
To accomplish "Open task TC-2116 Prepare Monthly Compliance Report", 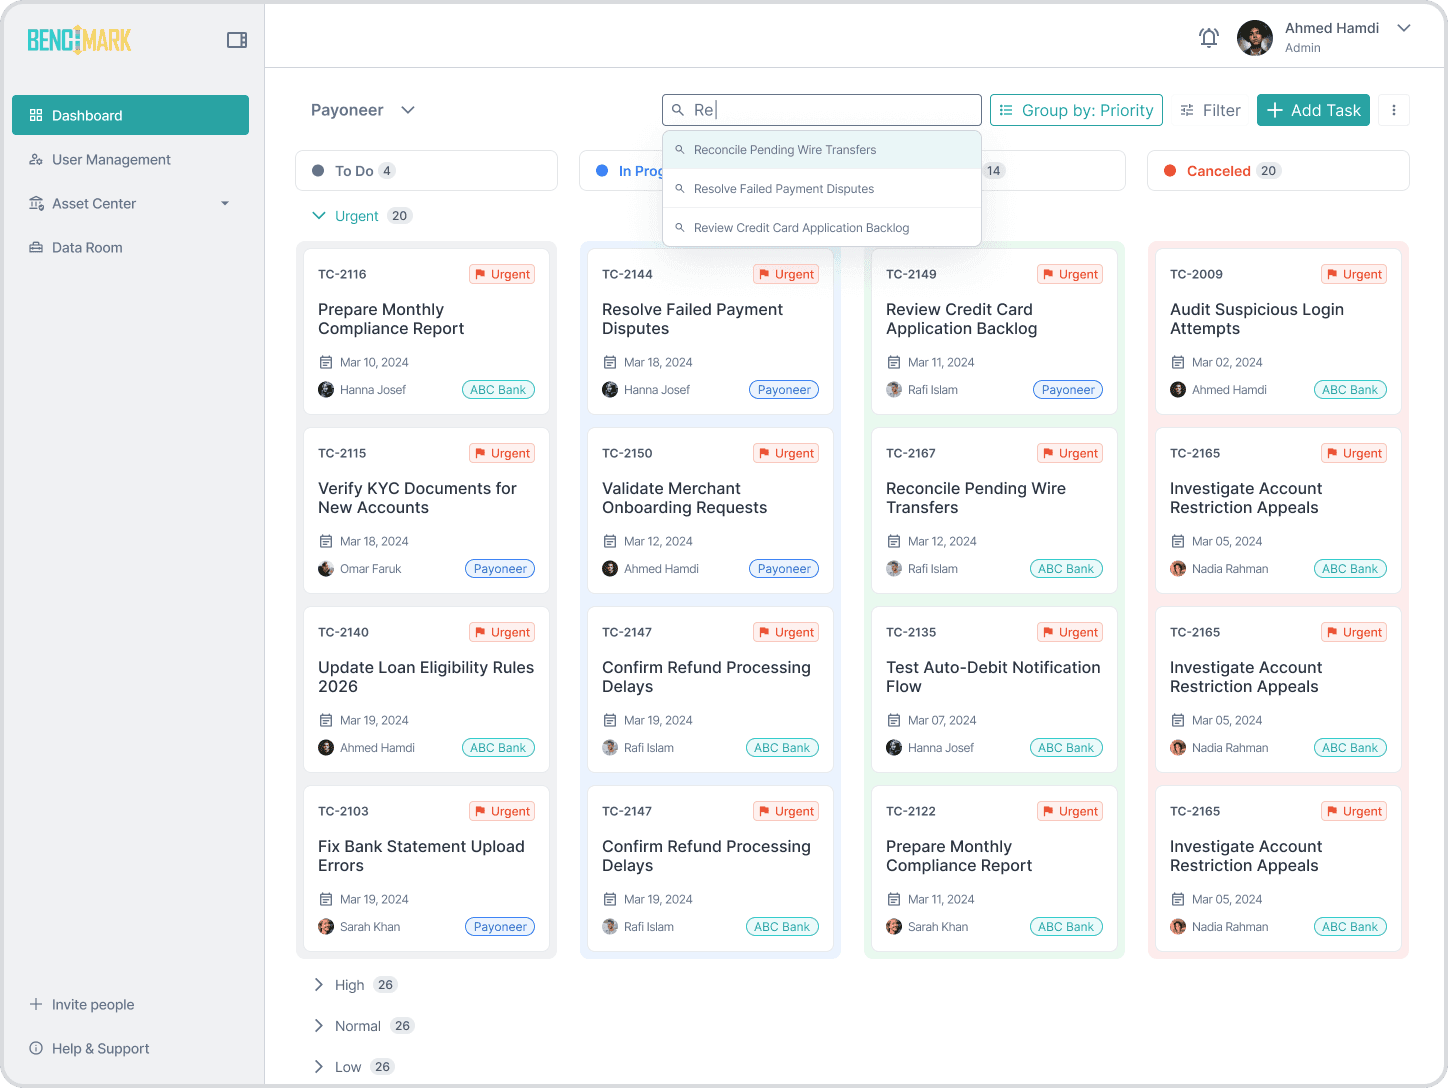I will coord(426,332).
